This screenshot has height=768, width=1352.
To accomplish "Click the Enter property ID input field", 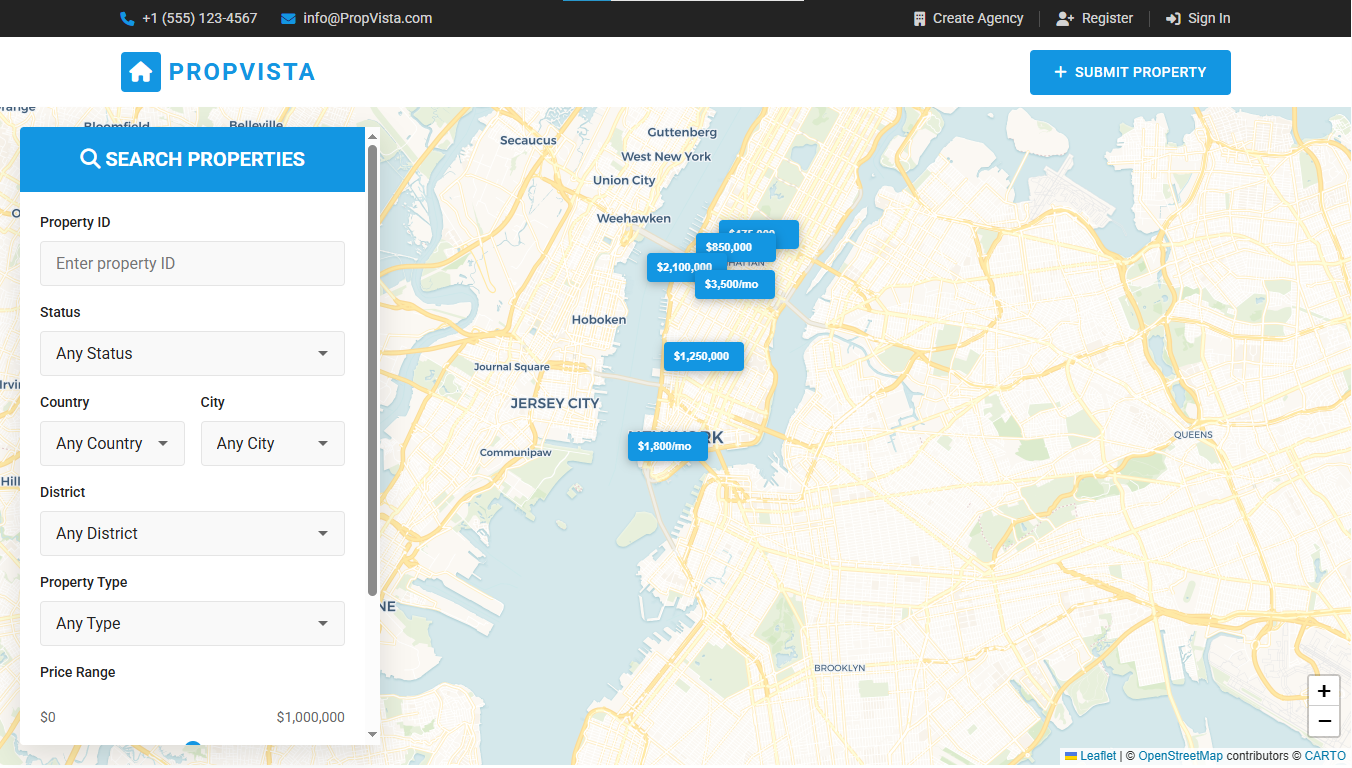I will [x=192, y=263].
